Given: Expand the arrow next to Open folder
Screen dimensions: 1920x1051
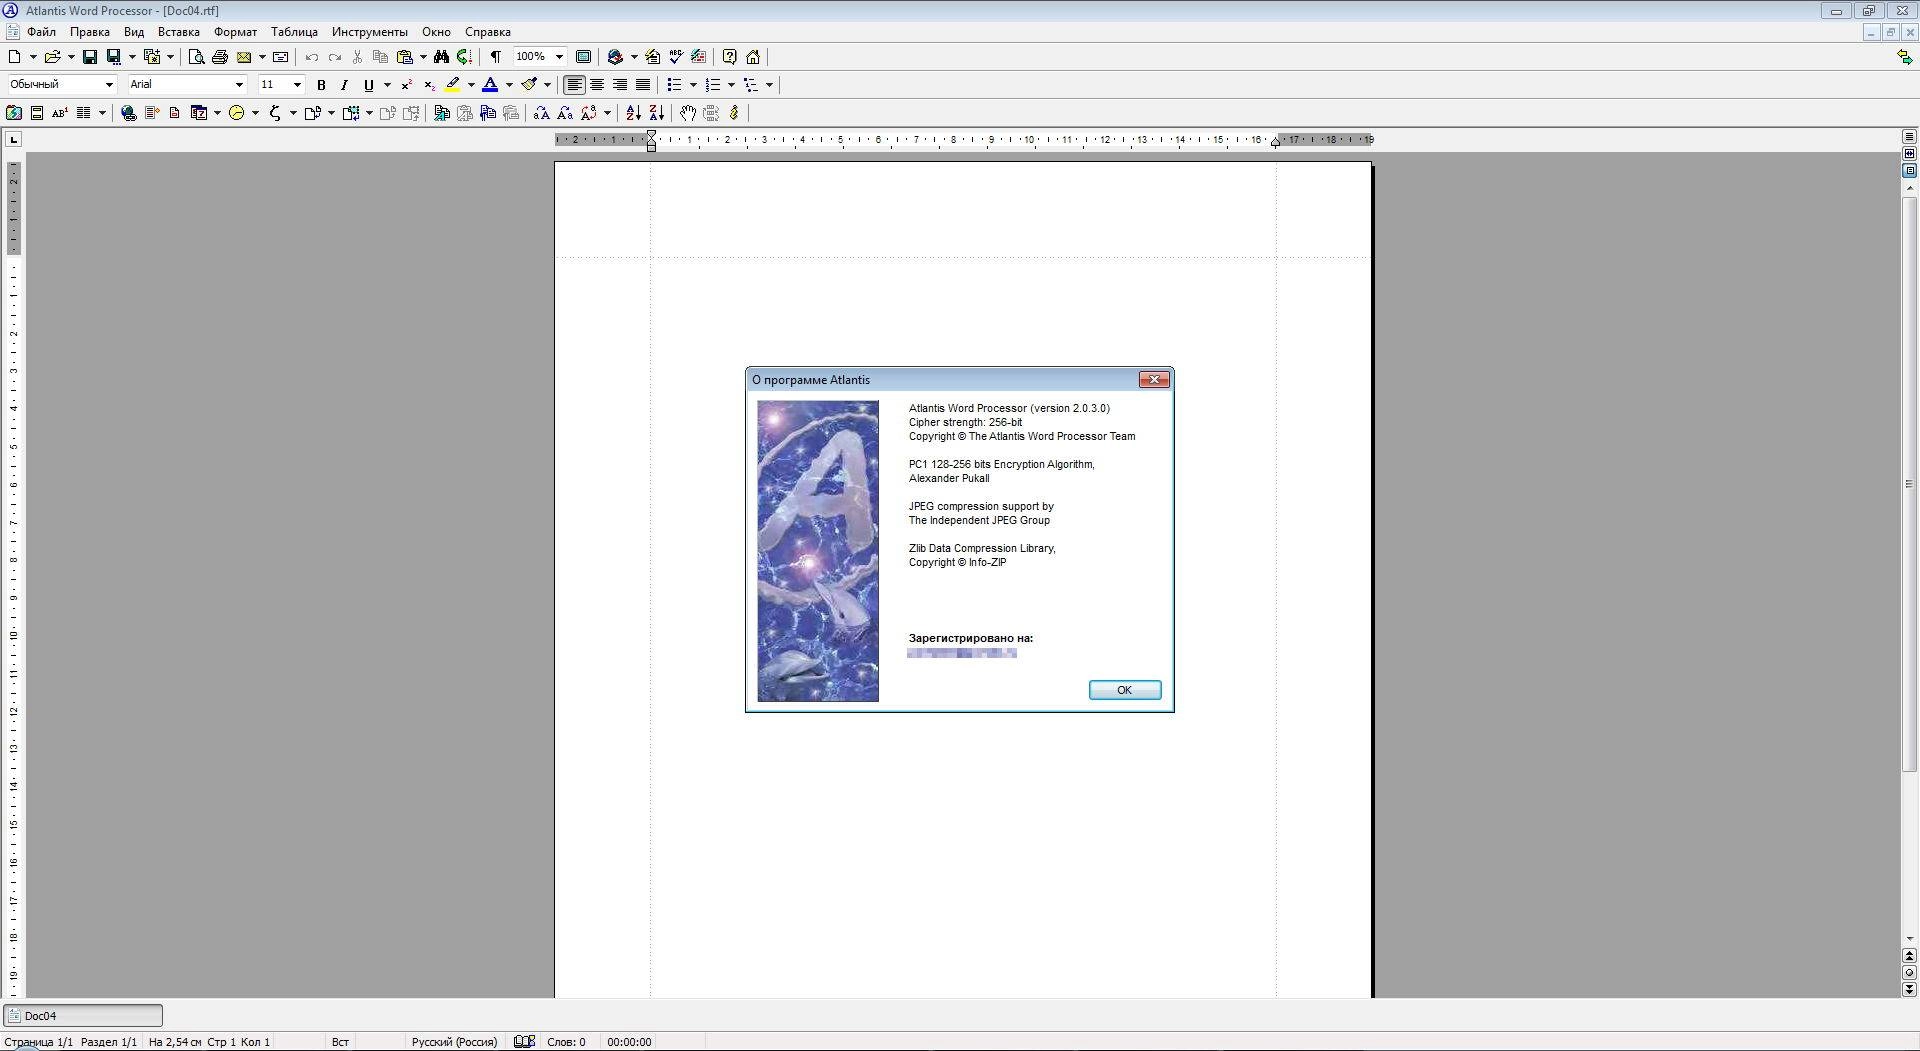Looking at the screenshot, I should click(71, 57).
